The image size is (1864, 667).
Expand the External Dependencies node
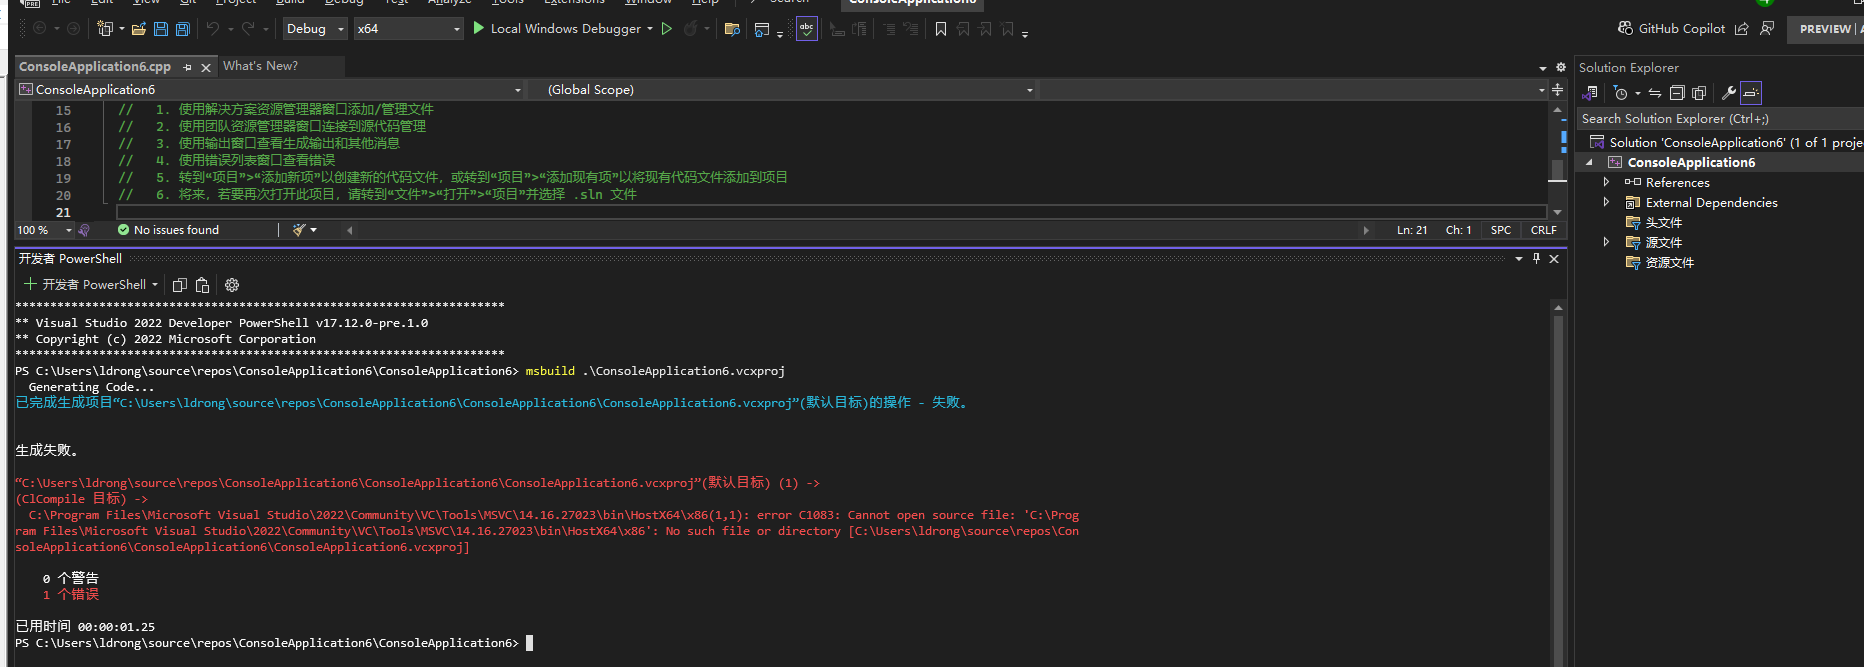pos(1606,202)
